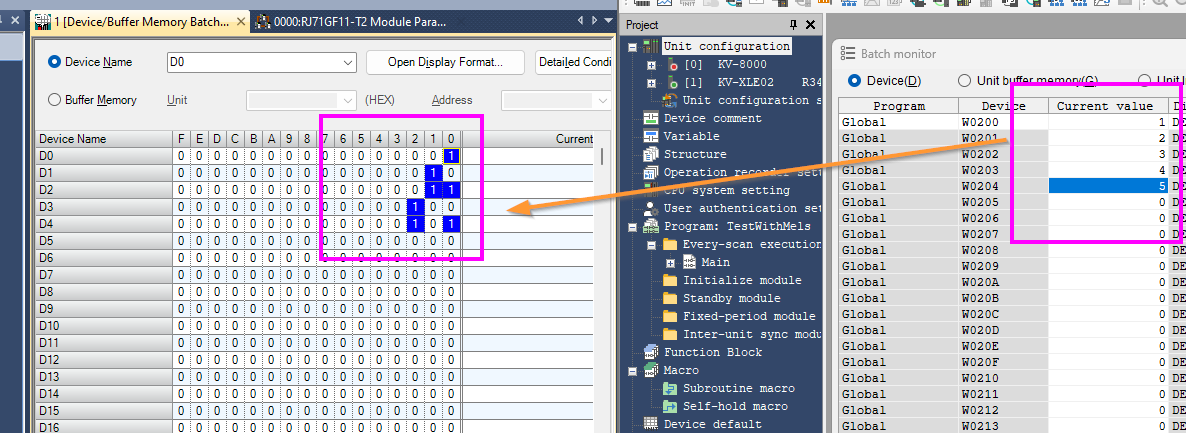Click the Unit configuration setting tree icon
Image resolution: width=1186 pixels, height=433 pixels.
point(670,100)
